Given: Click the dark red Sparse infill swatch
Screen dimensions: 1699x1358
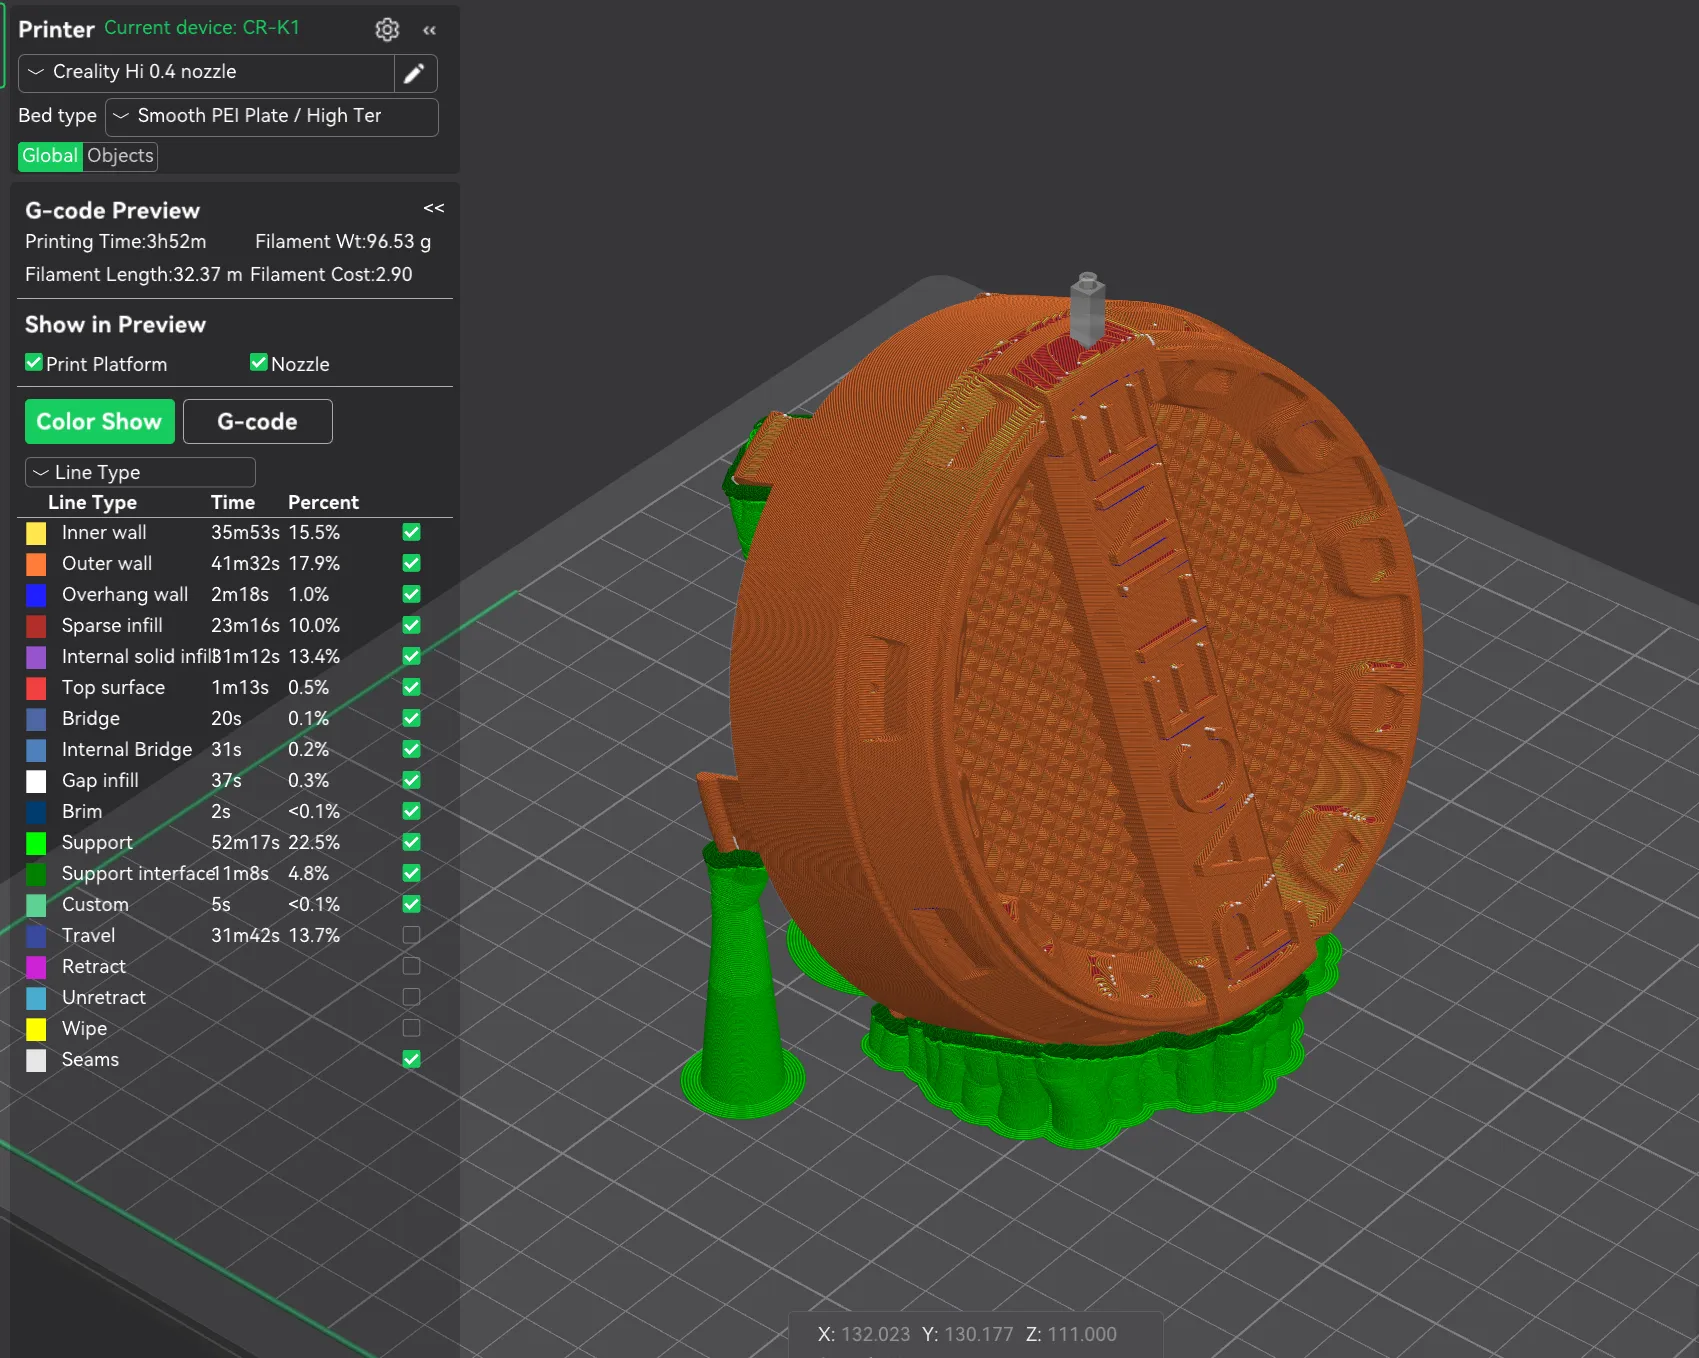Looking at the screenshot, I should coord(36,626).
